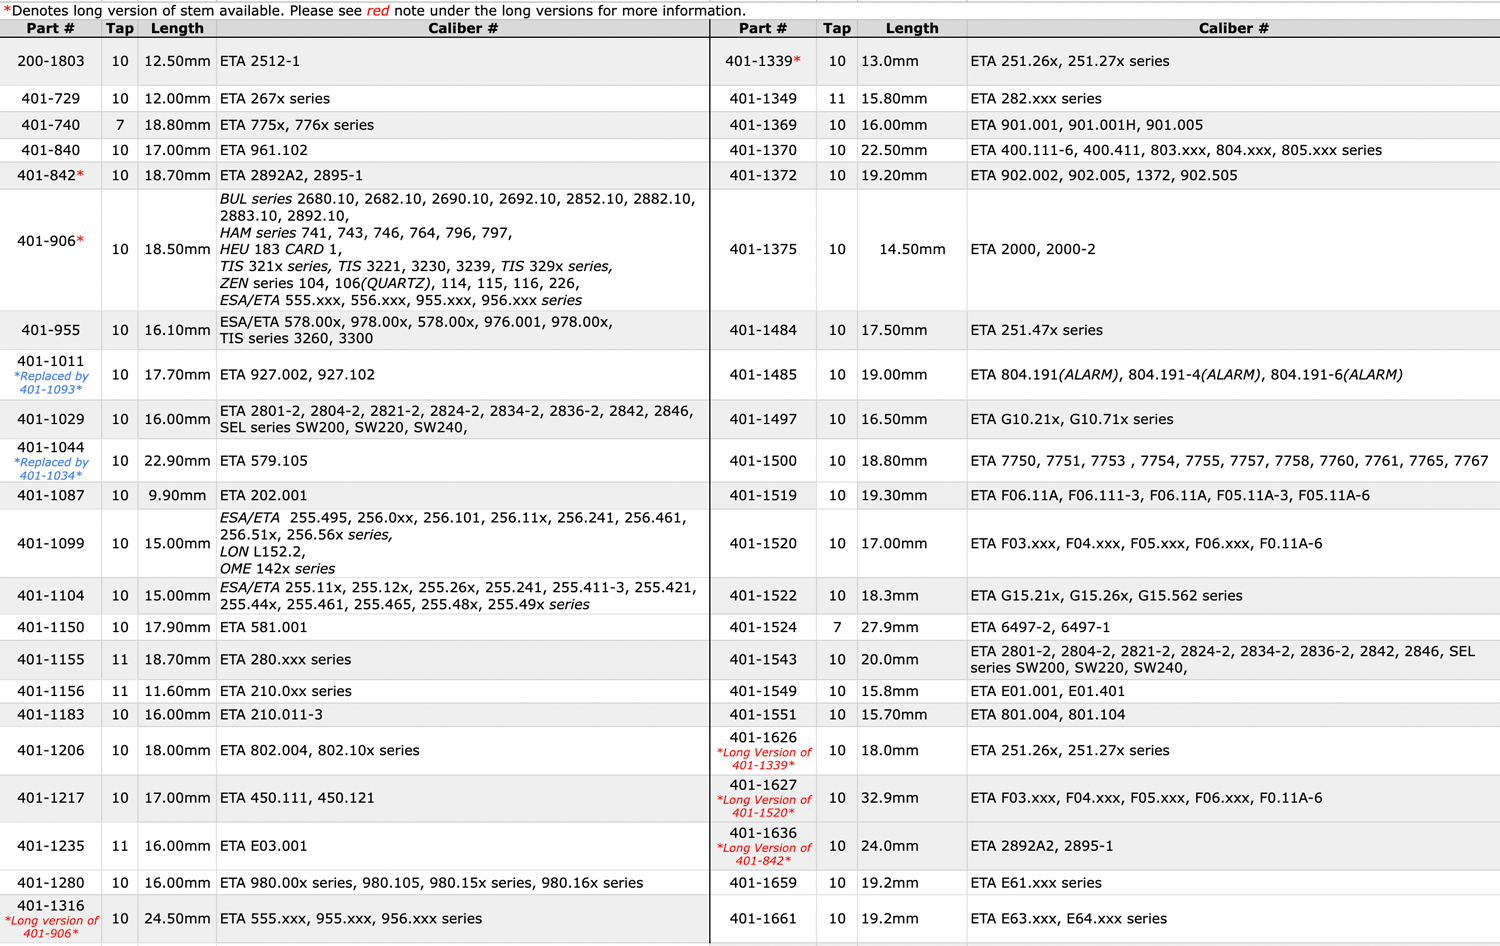
Task: Select part number 401-1519
Action: [763, 495]
